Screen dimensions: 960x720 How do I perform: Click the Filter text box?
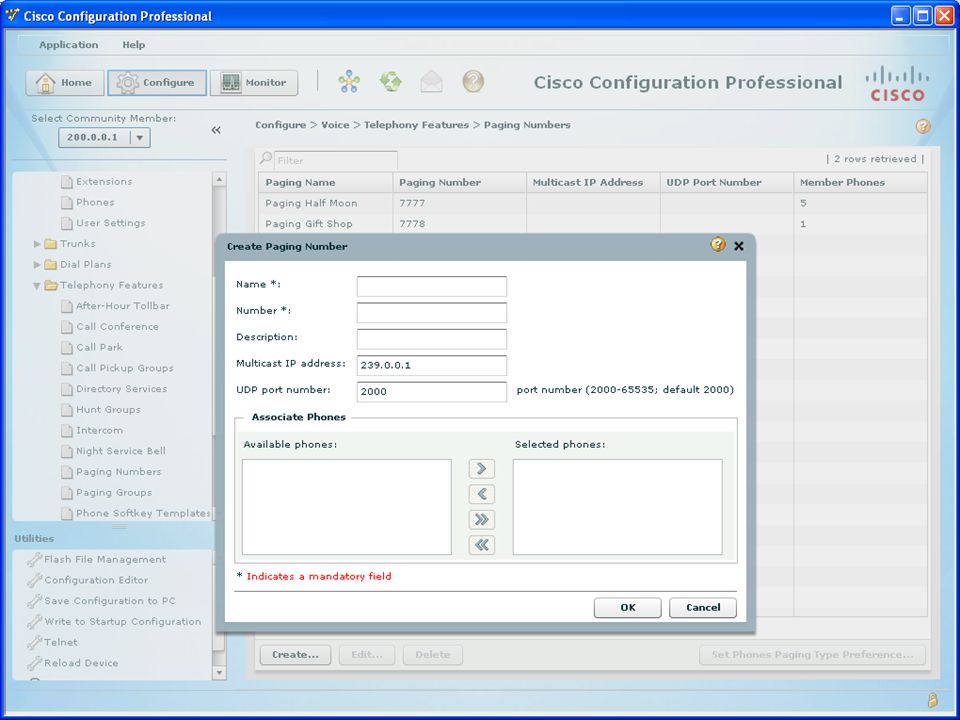[x=336, y=160]
